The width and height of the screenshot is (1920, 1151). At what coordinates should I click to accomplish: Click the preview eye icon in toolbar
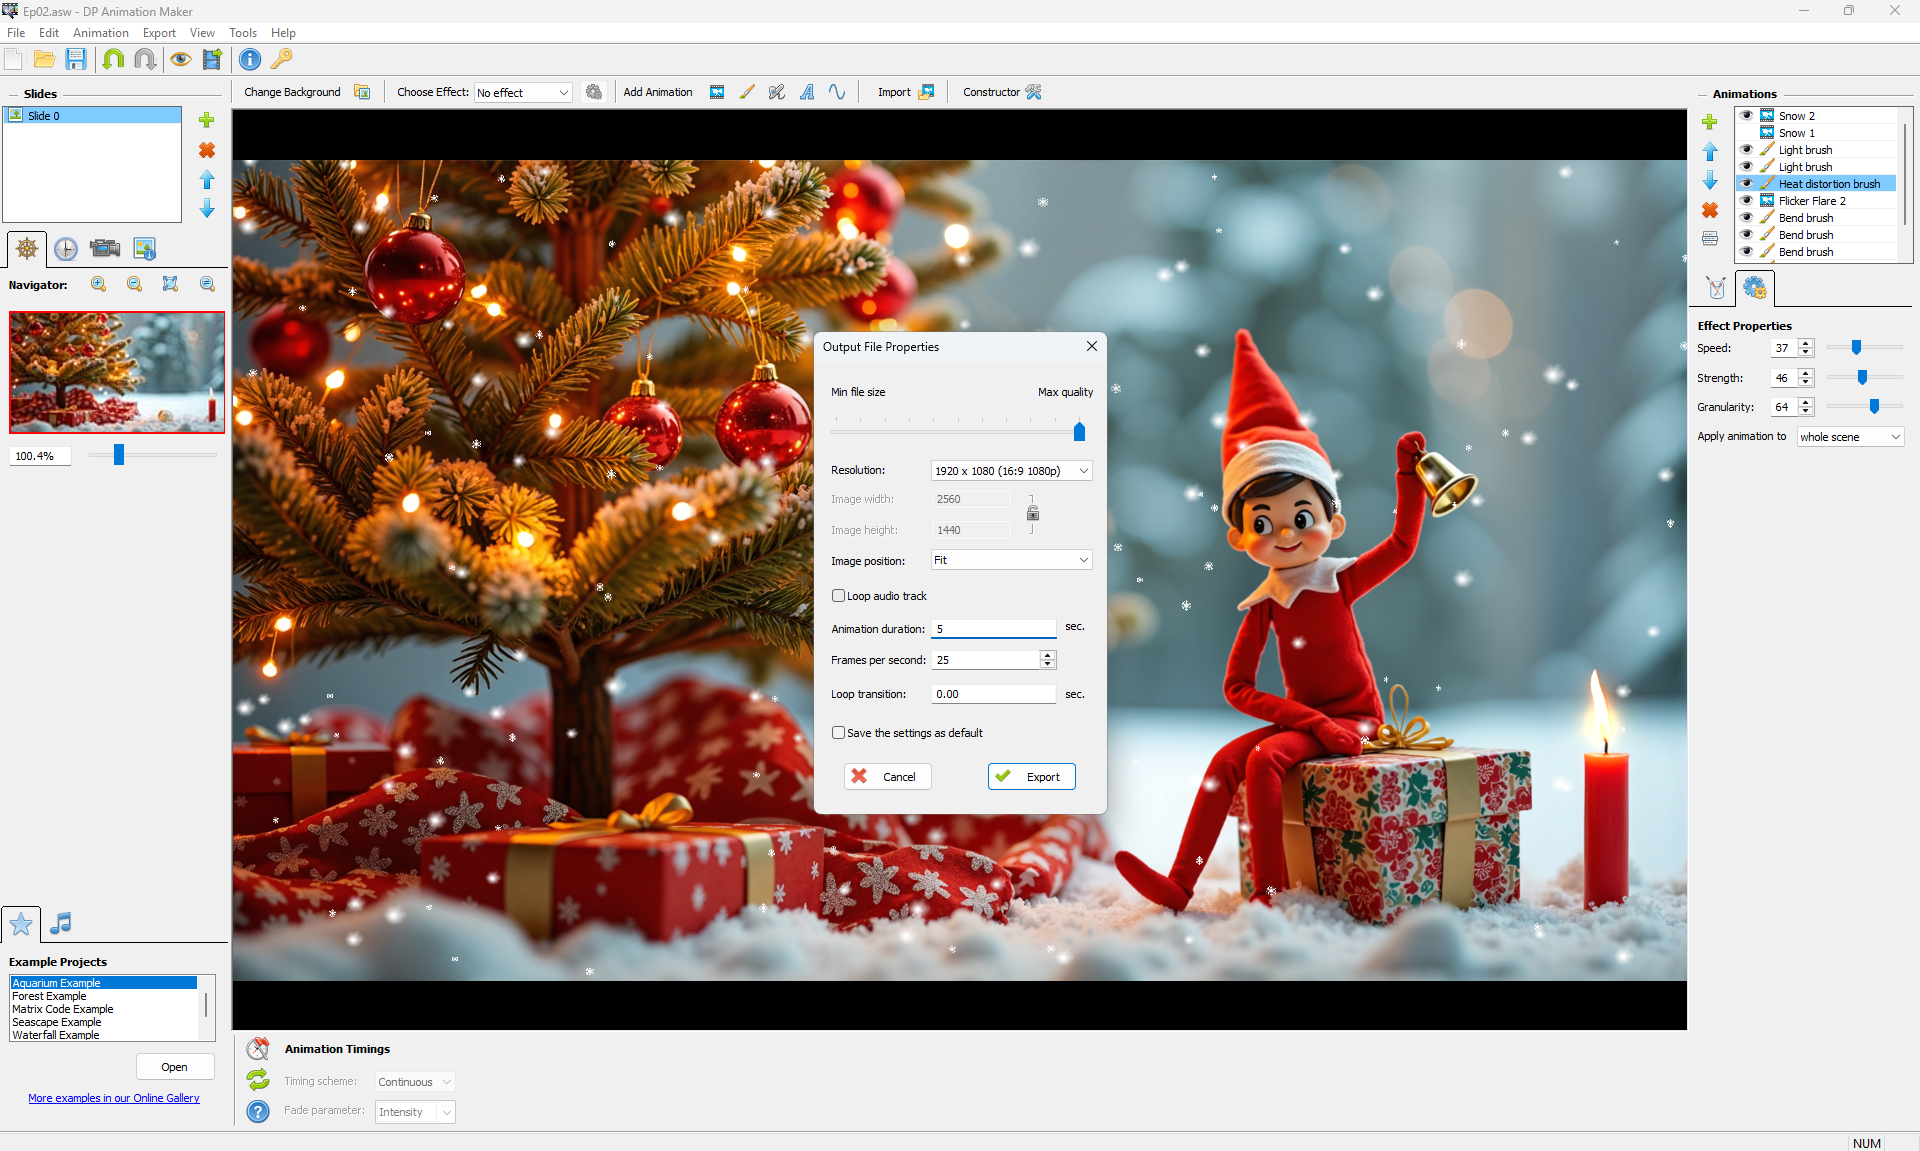click(x=180, y=59)
